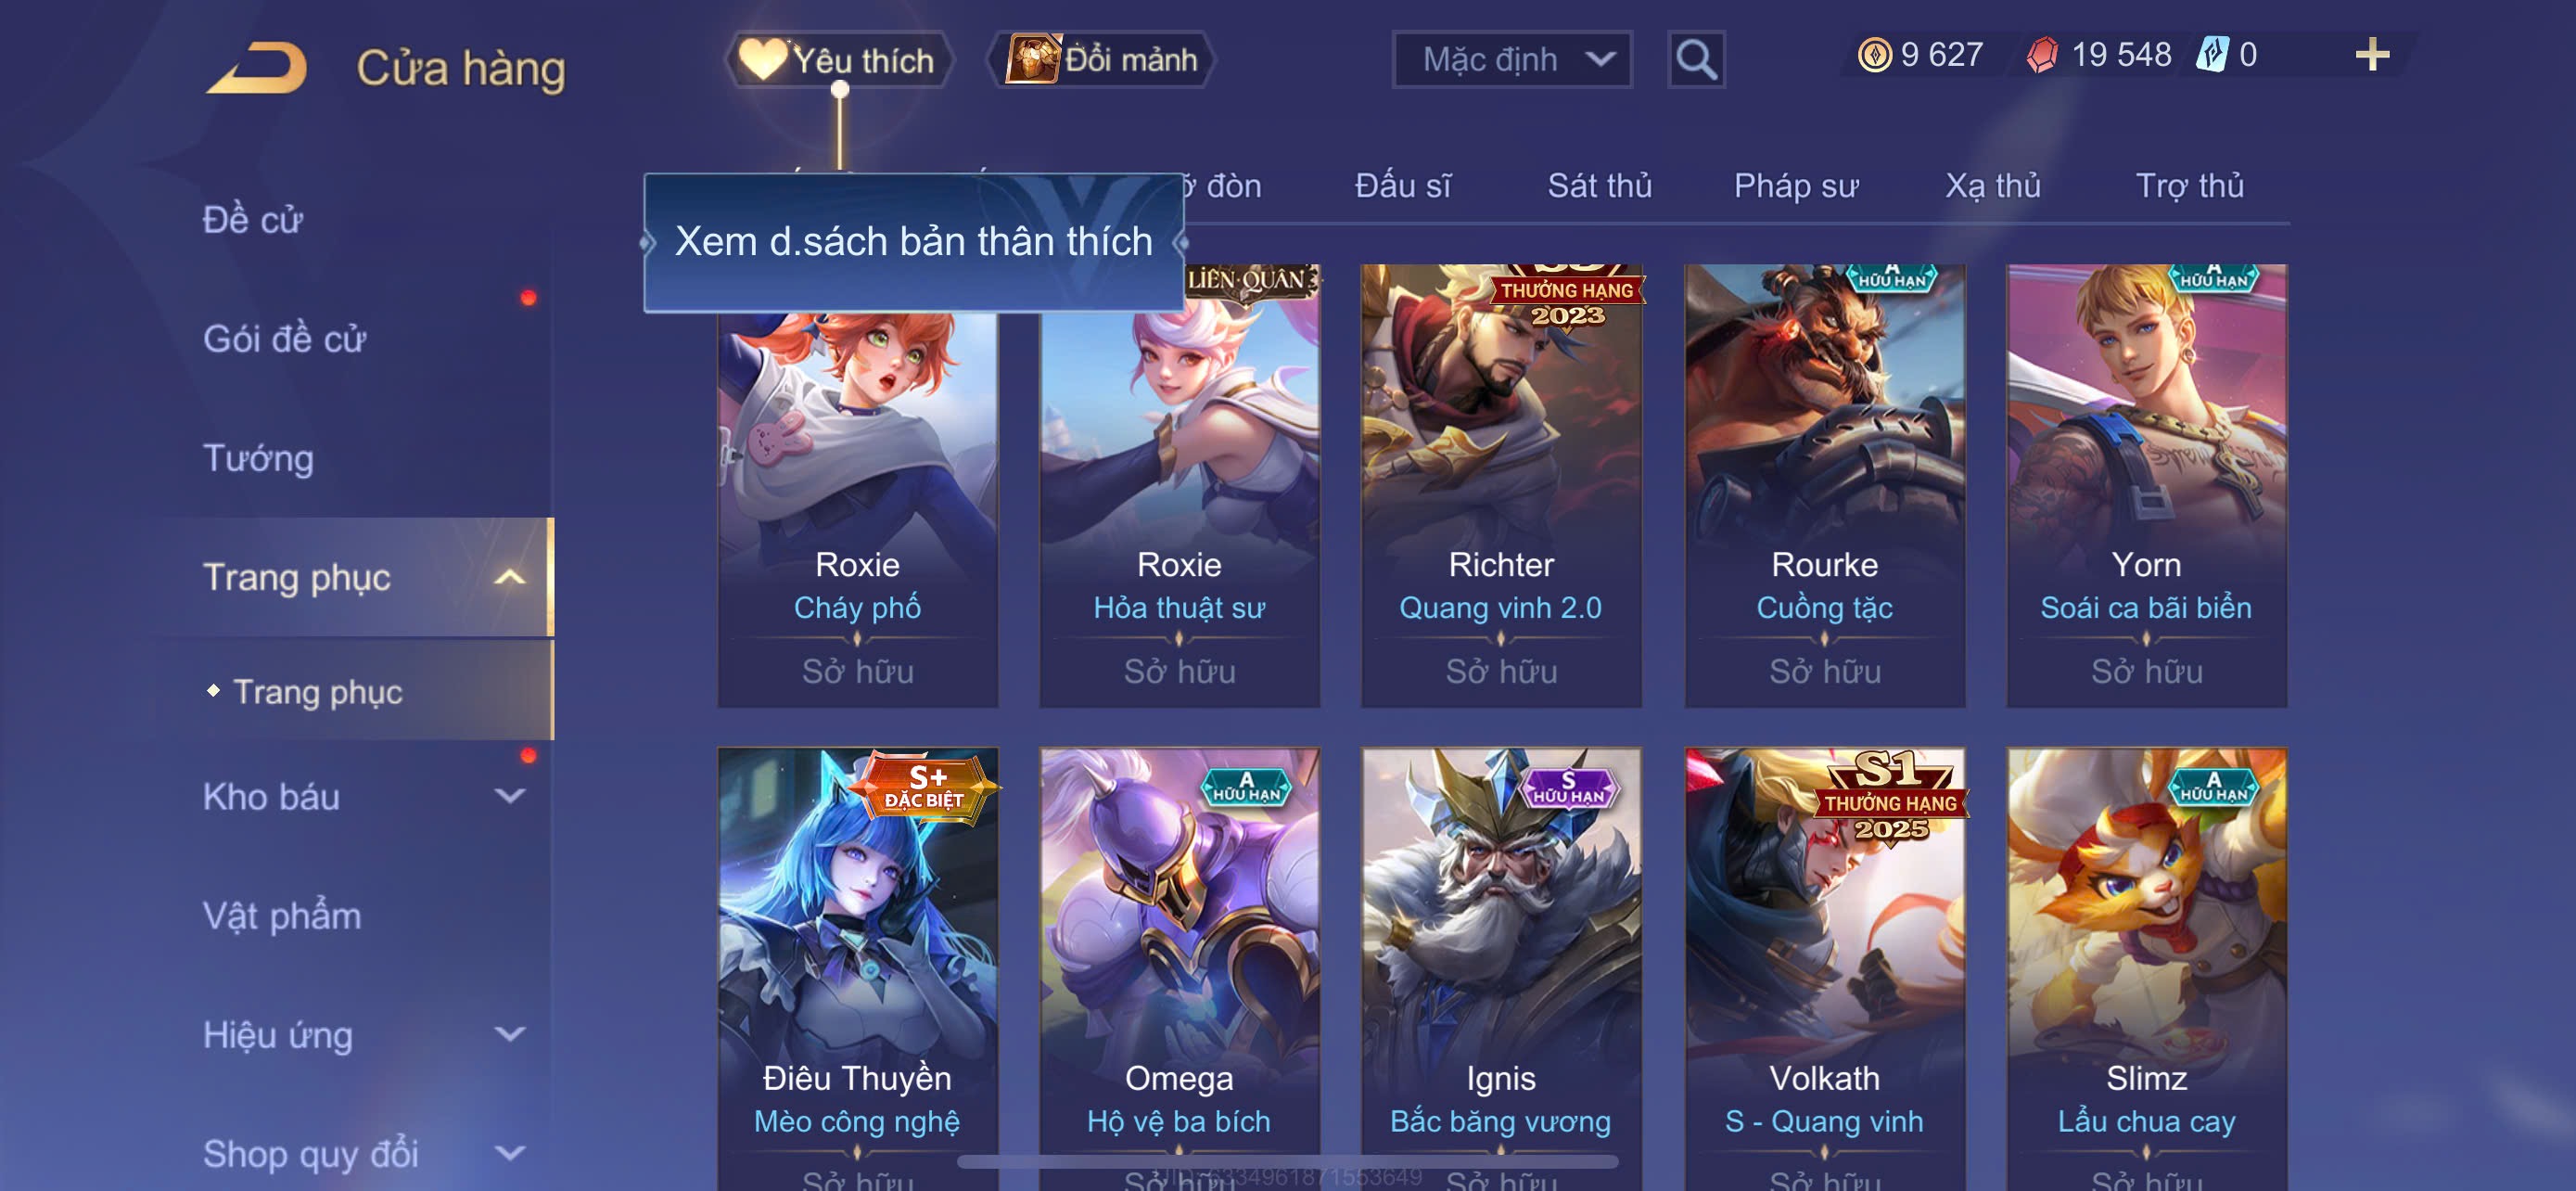This screenshot has height=1191, width=2576.
Task: Tap the blue coupon ticket icon
Action: click(x=2212, y=54)
